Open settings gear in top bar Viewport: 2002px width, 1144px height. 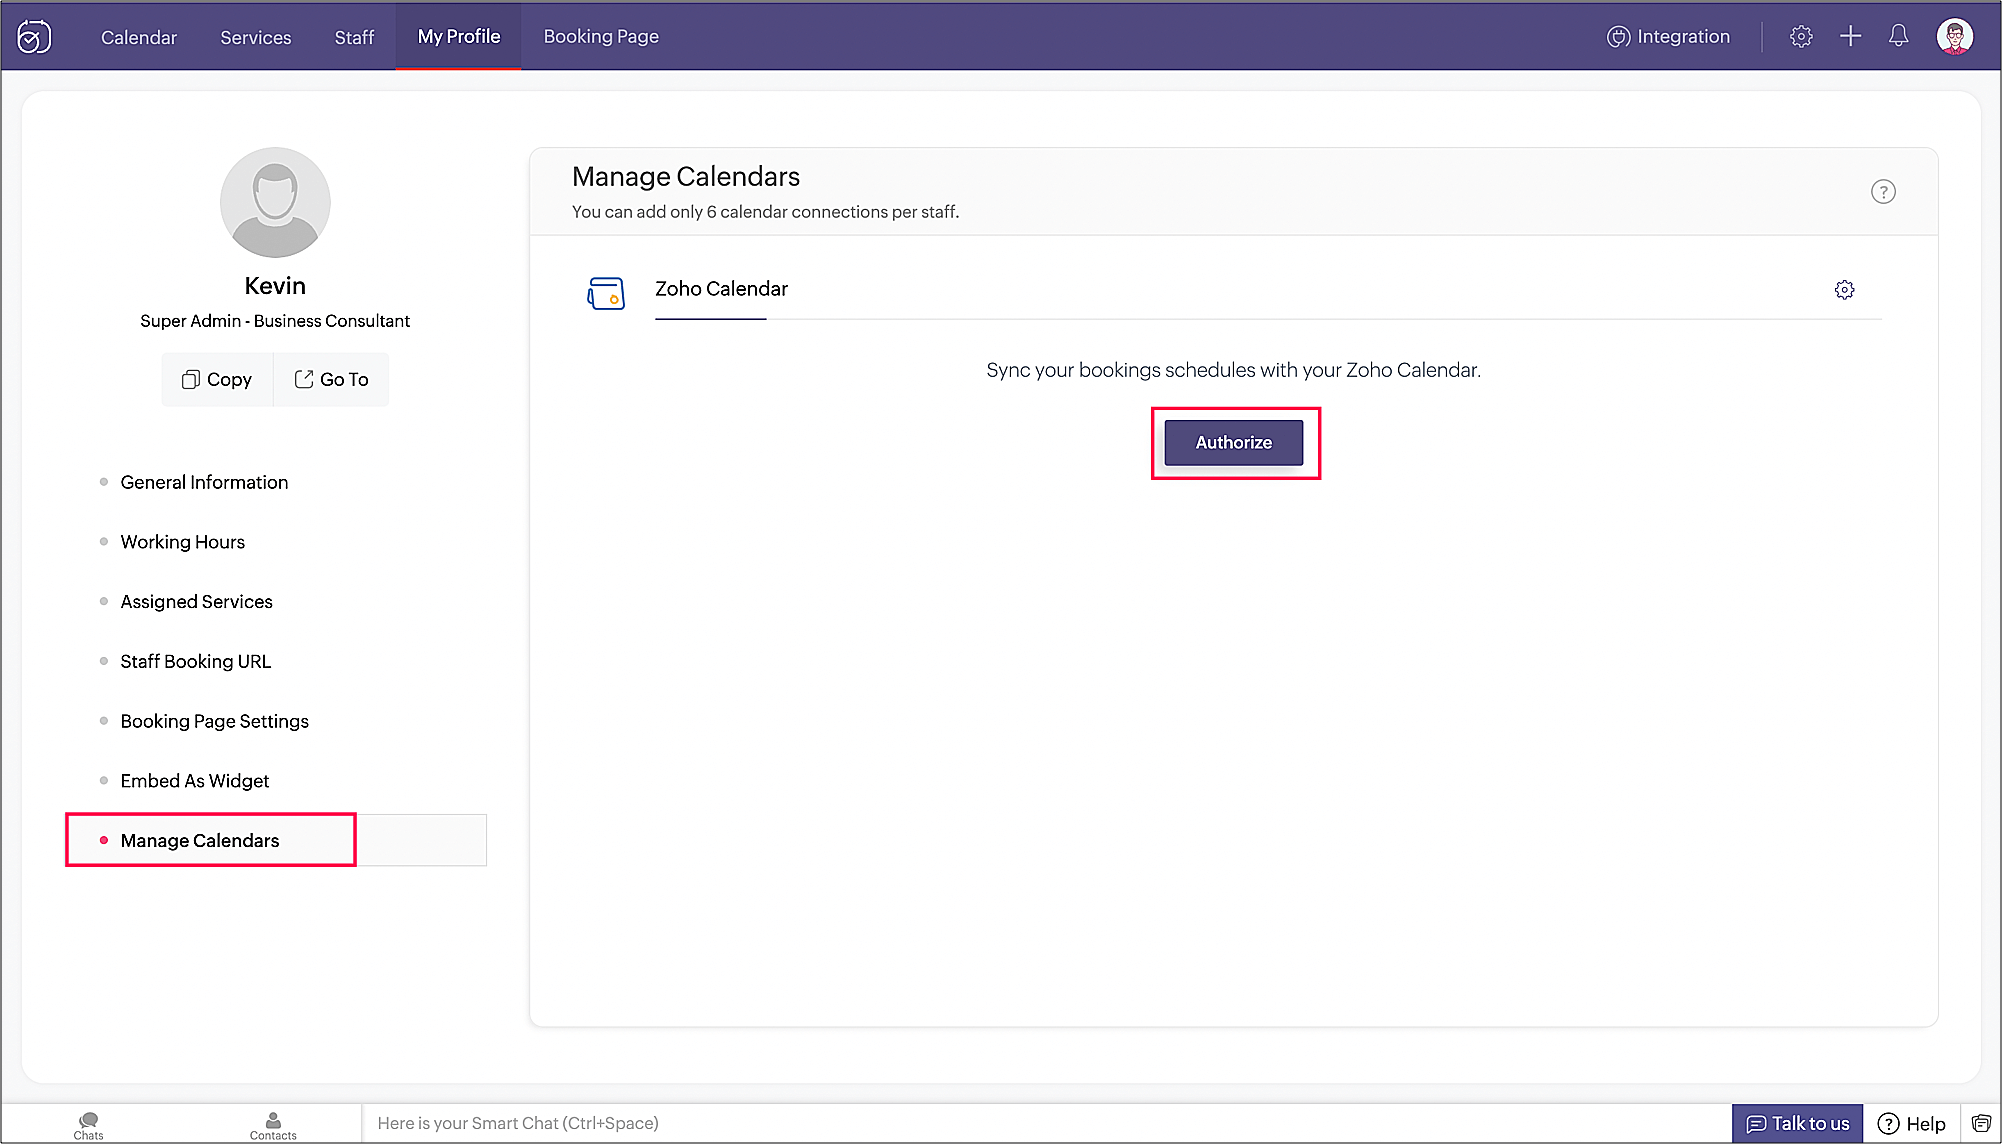point(1801,37)
